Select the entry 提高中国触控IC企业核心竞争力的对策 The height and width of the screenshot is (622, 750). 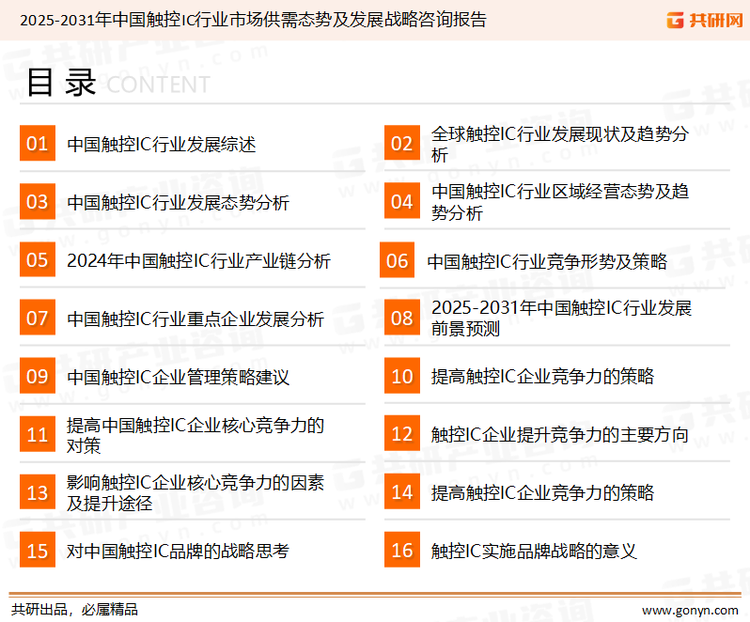coord(195,435)
